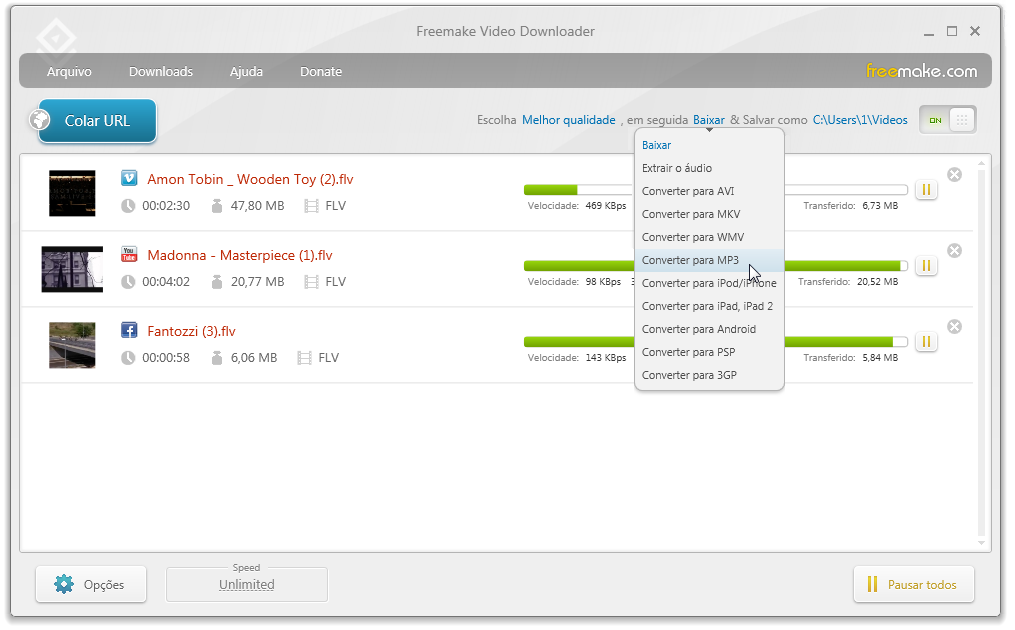Click the Colar URL button
Viewport: 1015px width, 630px height.
tap(97, 120)
